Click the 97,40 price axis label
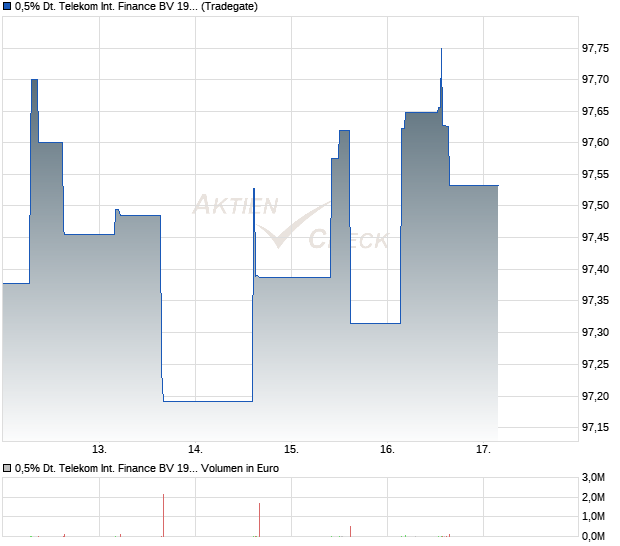The image size is (620, 546). 595,269
